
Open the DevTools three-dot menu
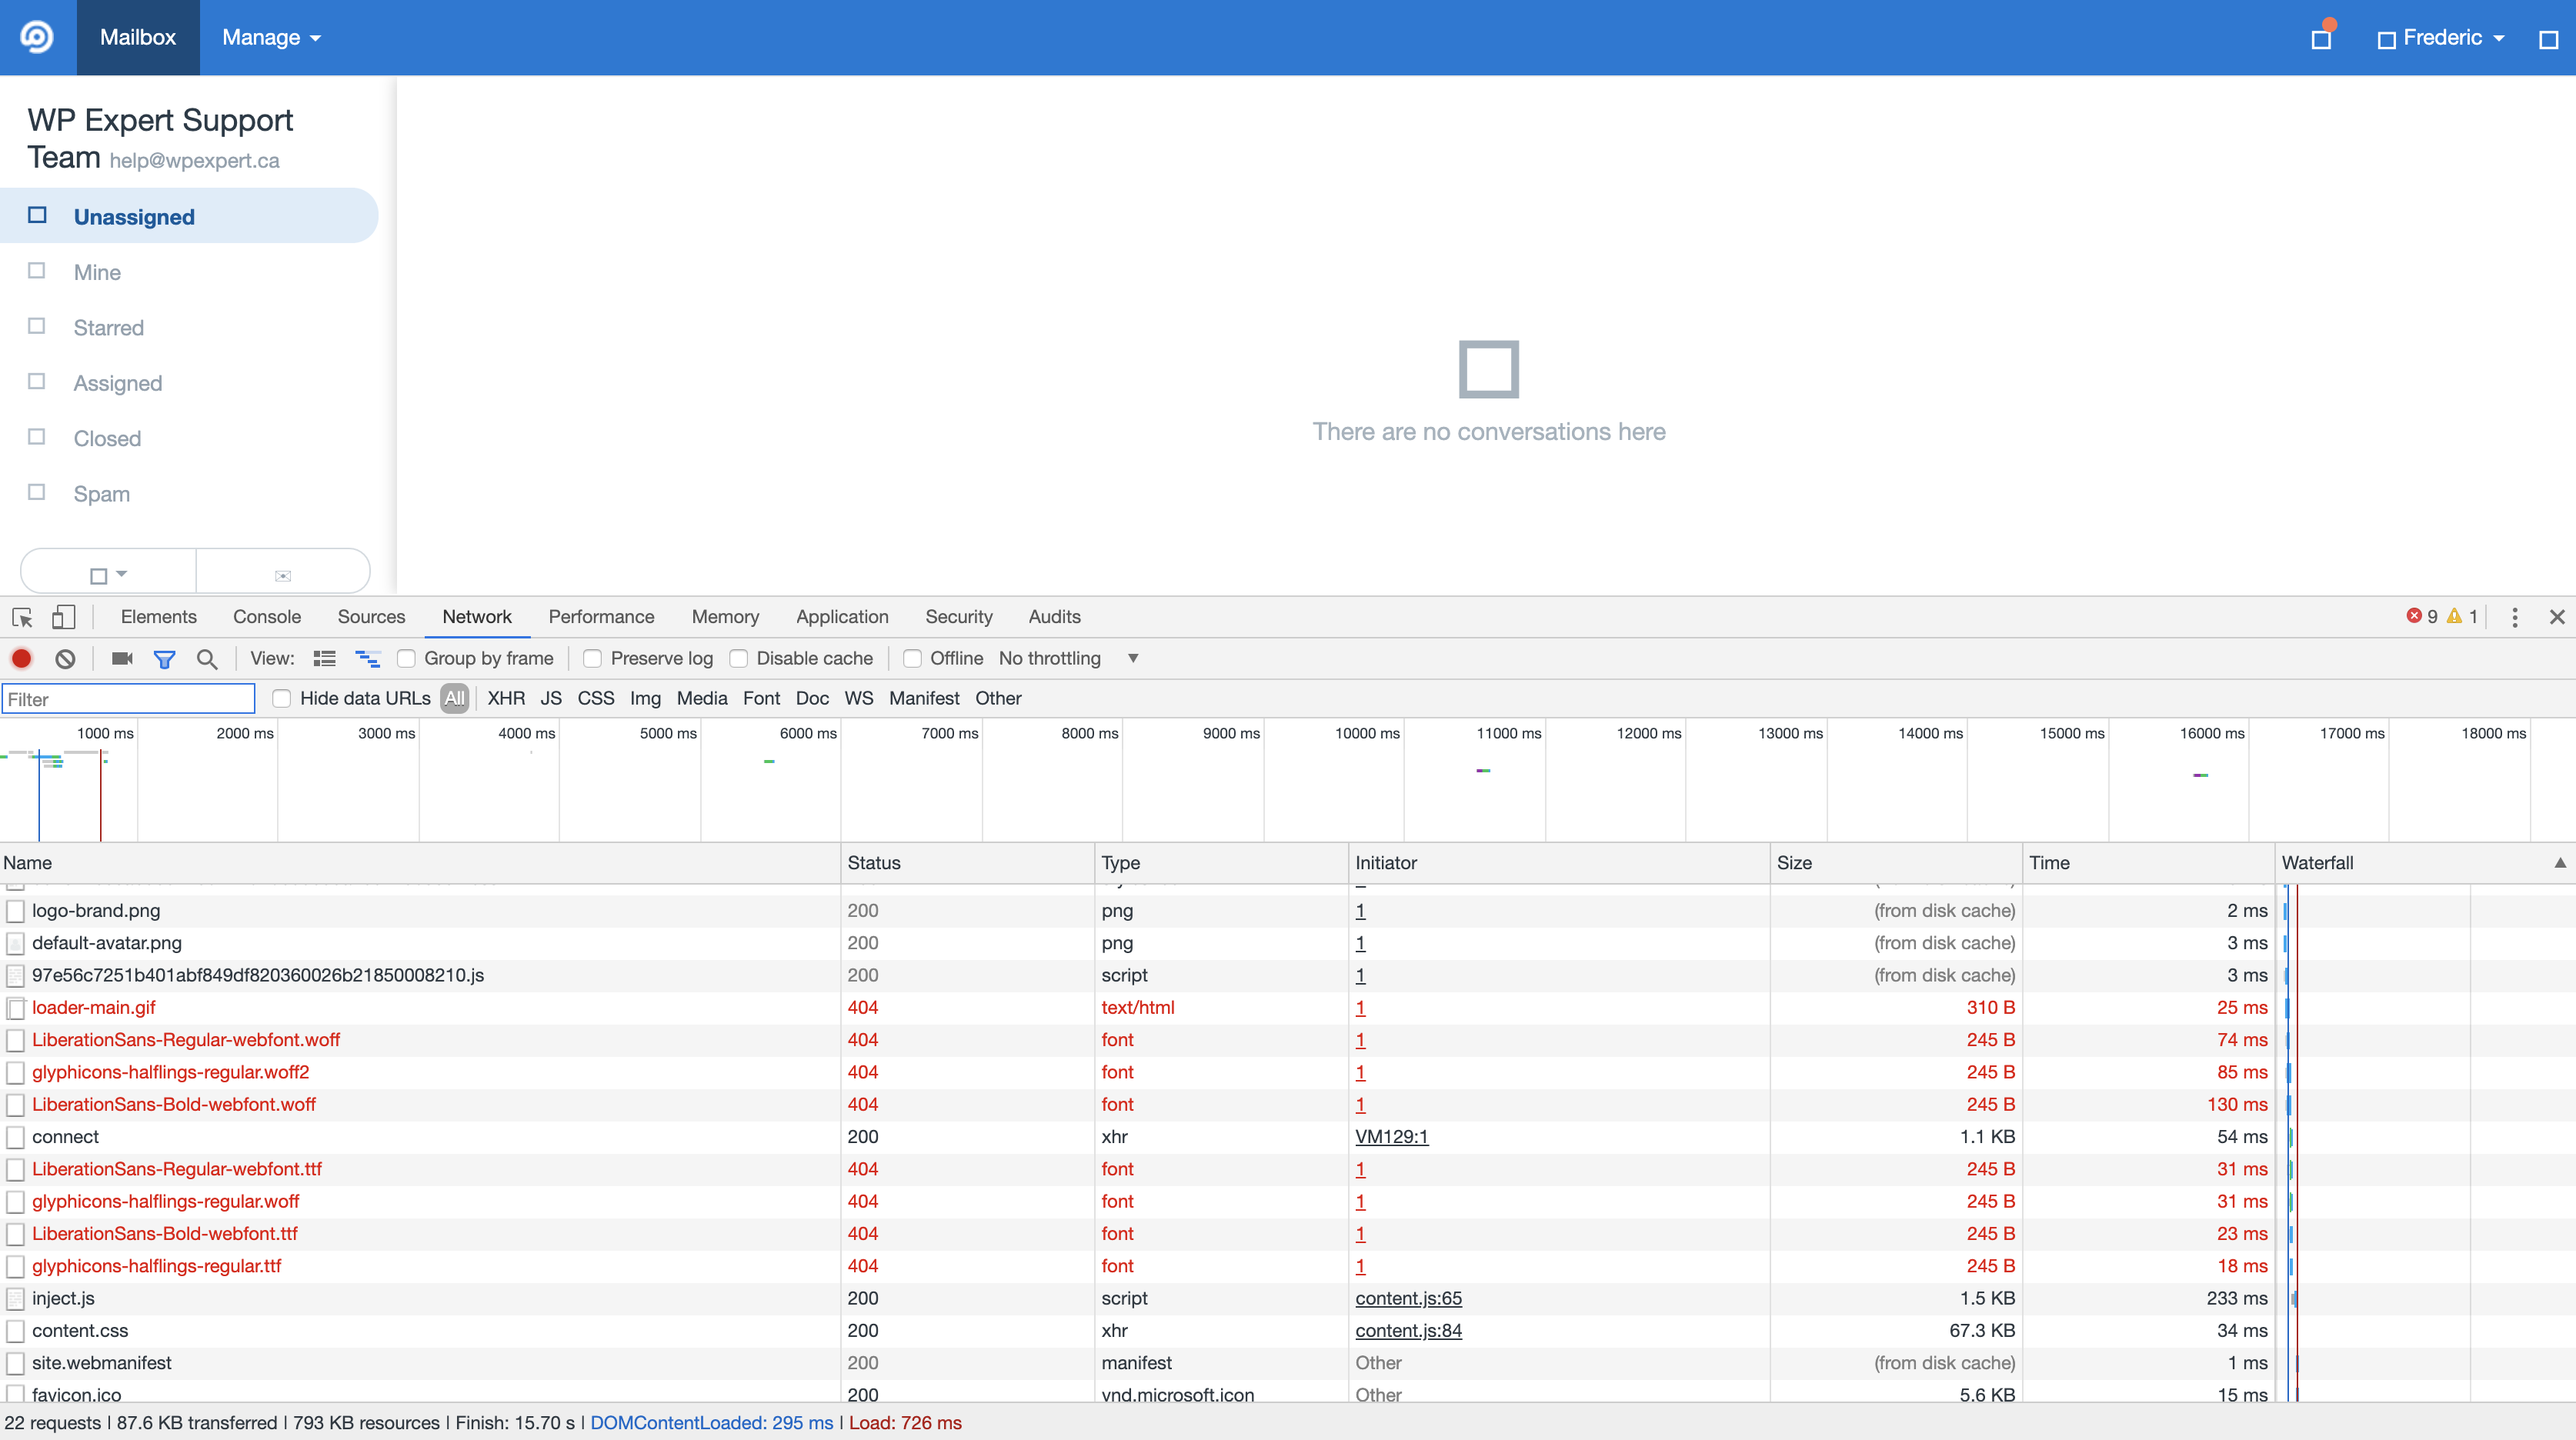point(2514,617)
